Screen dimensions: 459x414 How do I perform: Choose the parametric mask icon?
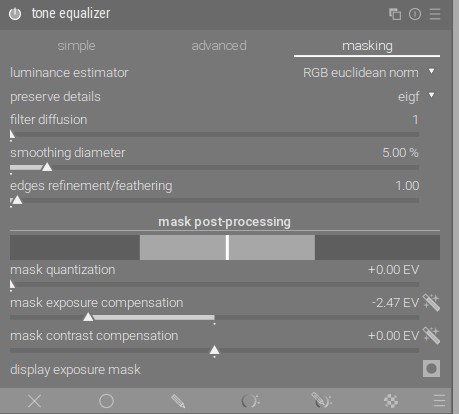[250, 401]
